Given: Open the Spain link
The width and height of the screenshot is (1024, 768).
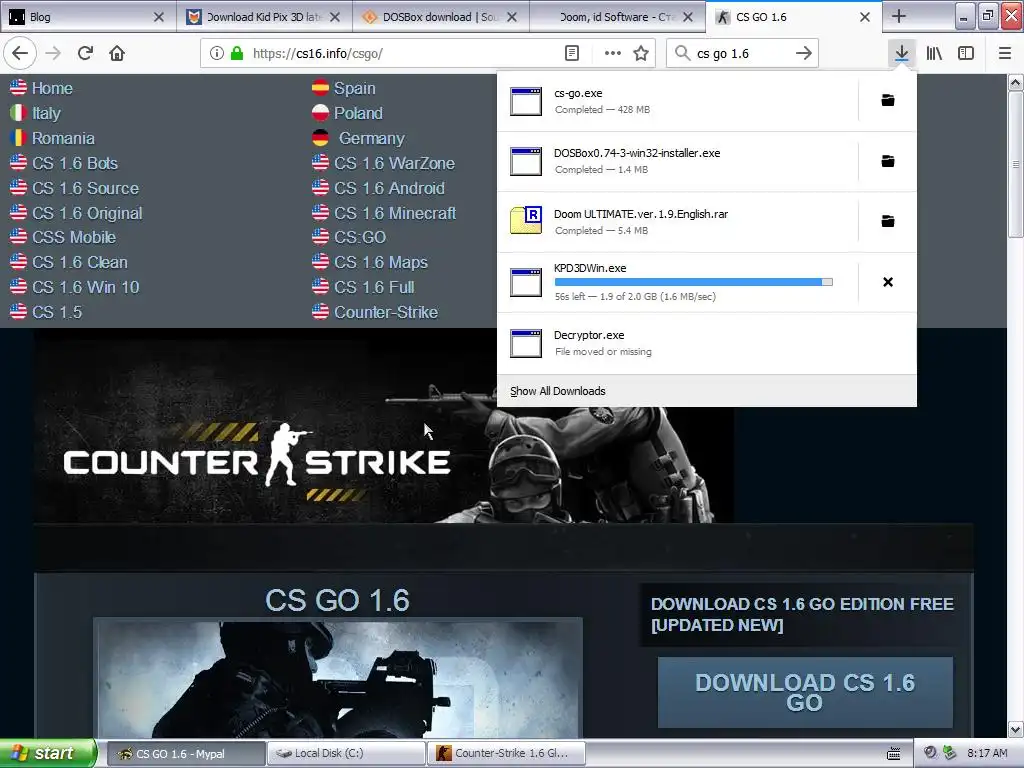Looking at the screenshot, I should tap(355, 88).
